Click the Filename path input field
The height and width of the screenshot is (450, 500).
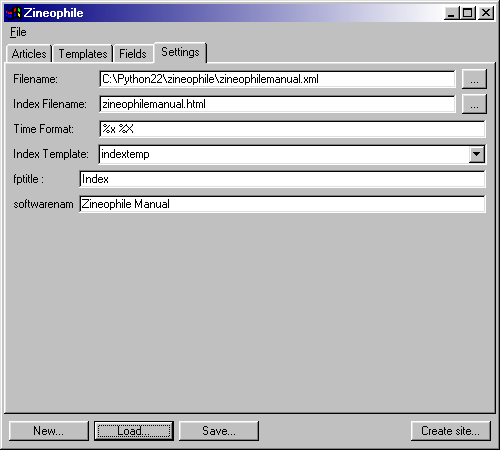pyautogui.click(x=277, y=79)
